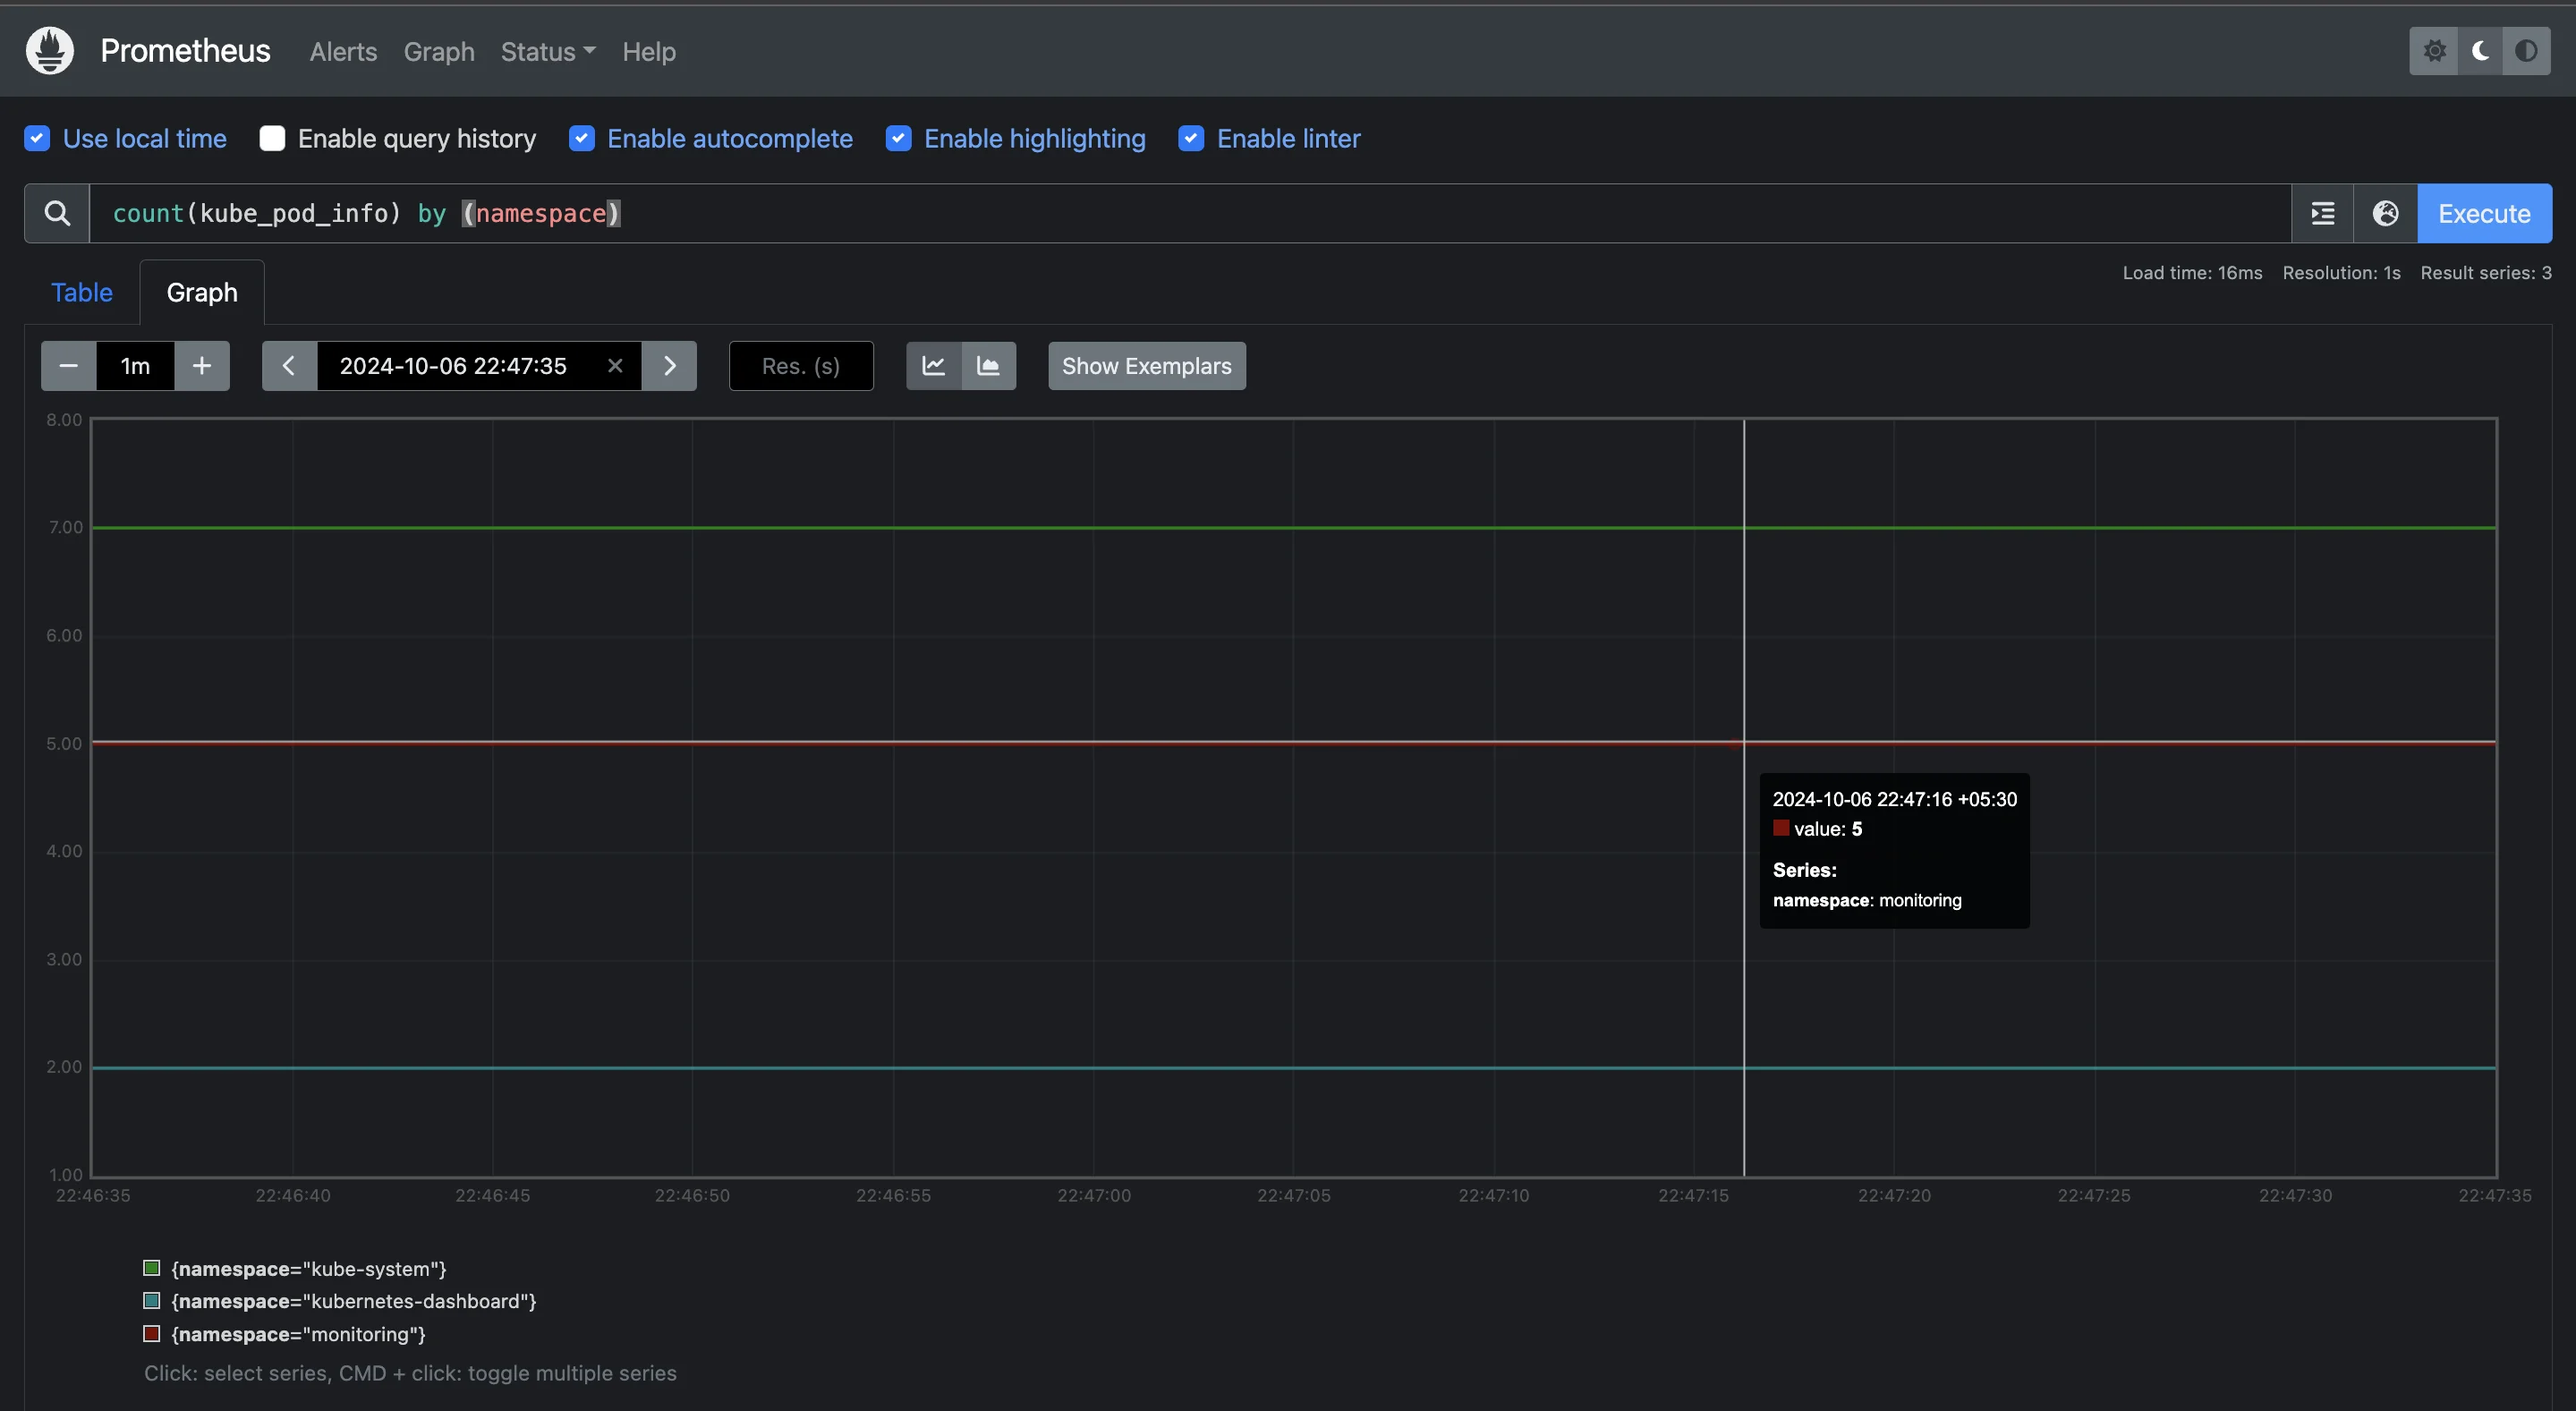Click the 22:47:30 x-axis label

(x=2295, y=1196)
